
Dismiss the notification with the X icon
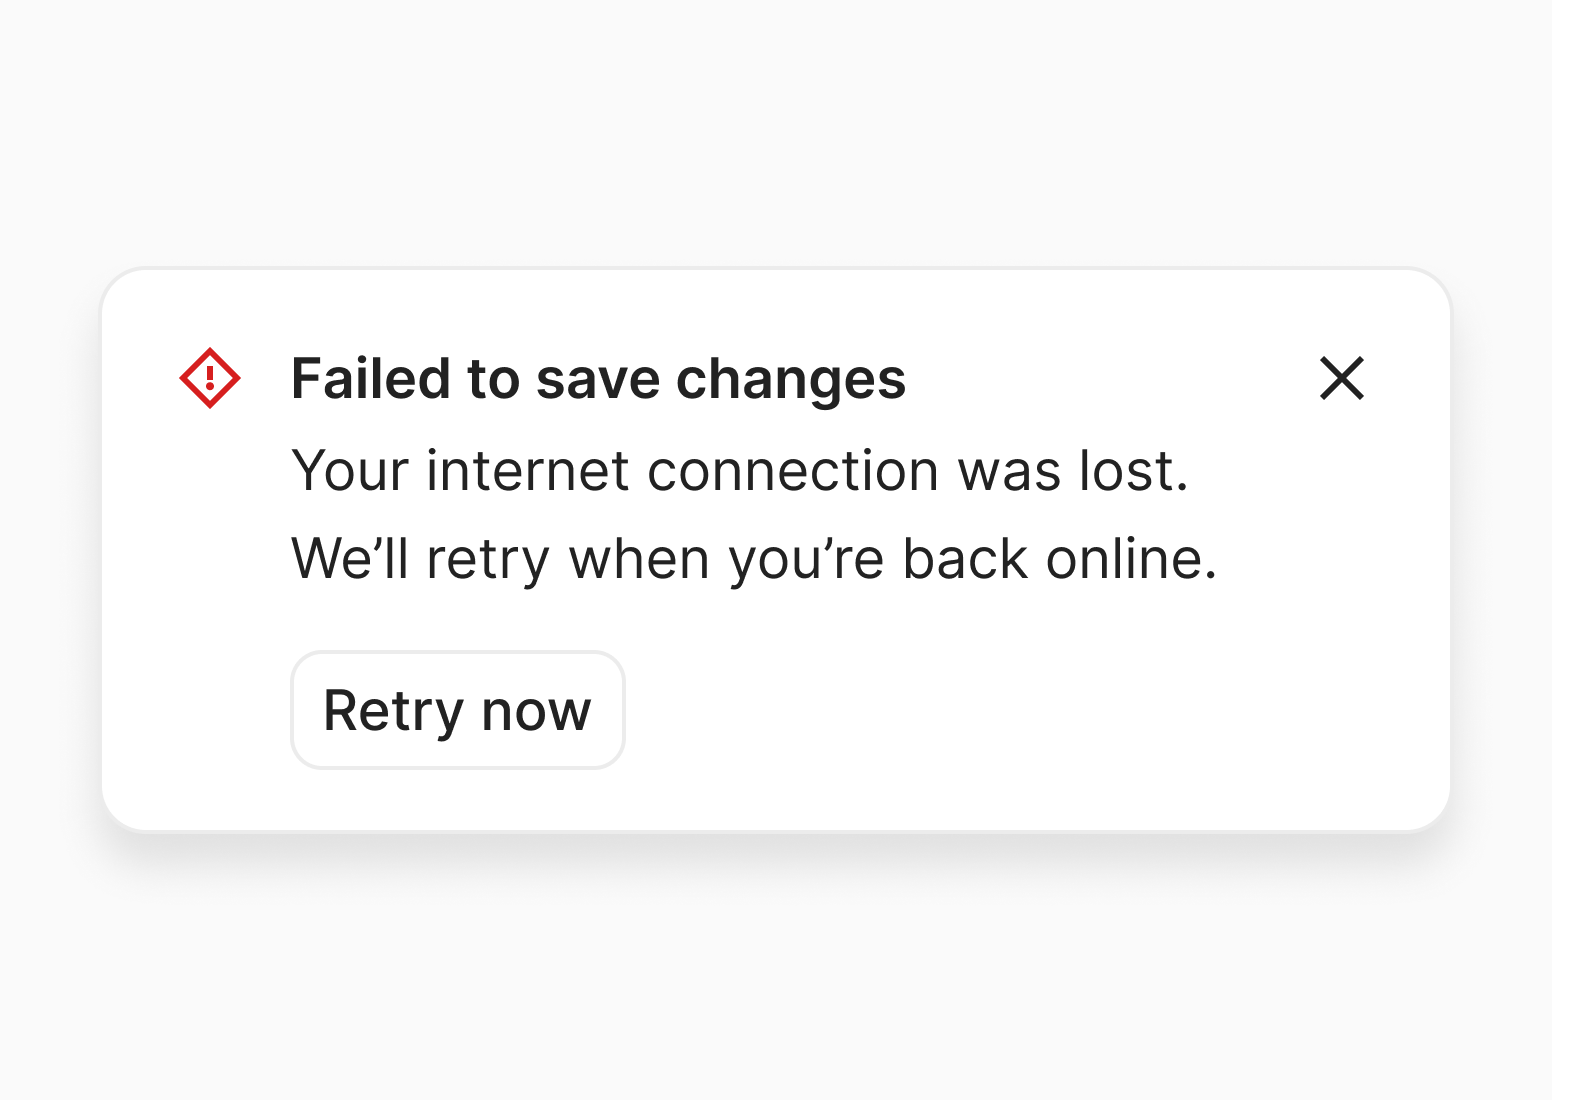1341,378
